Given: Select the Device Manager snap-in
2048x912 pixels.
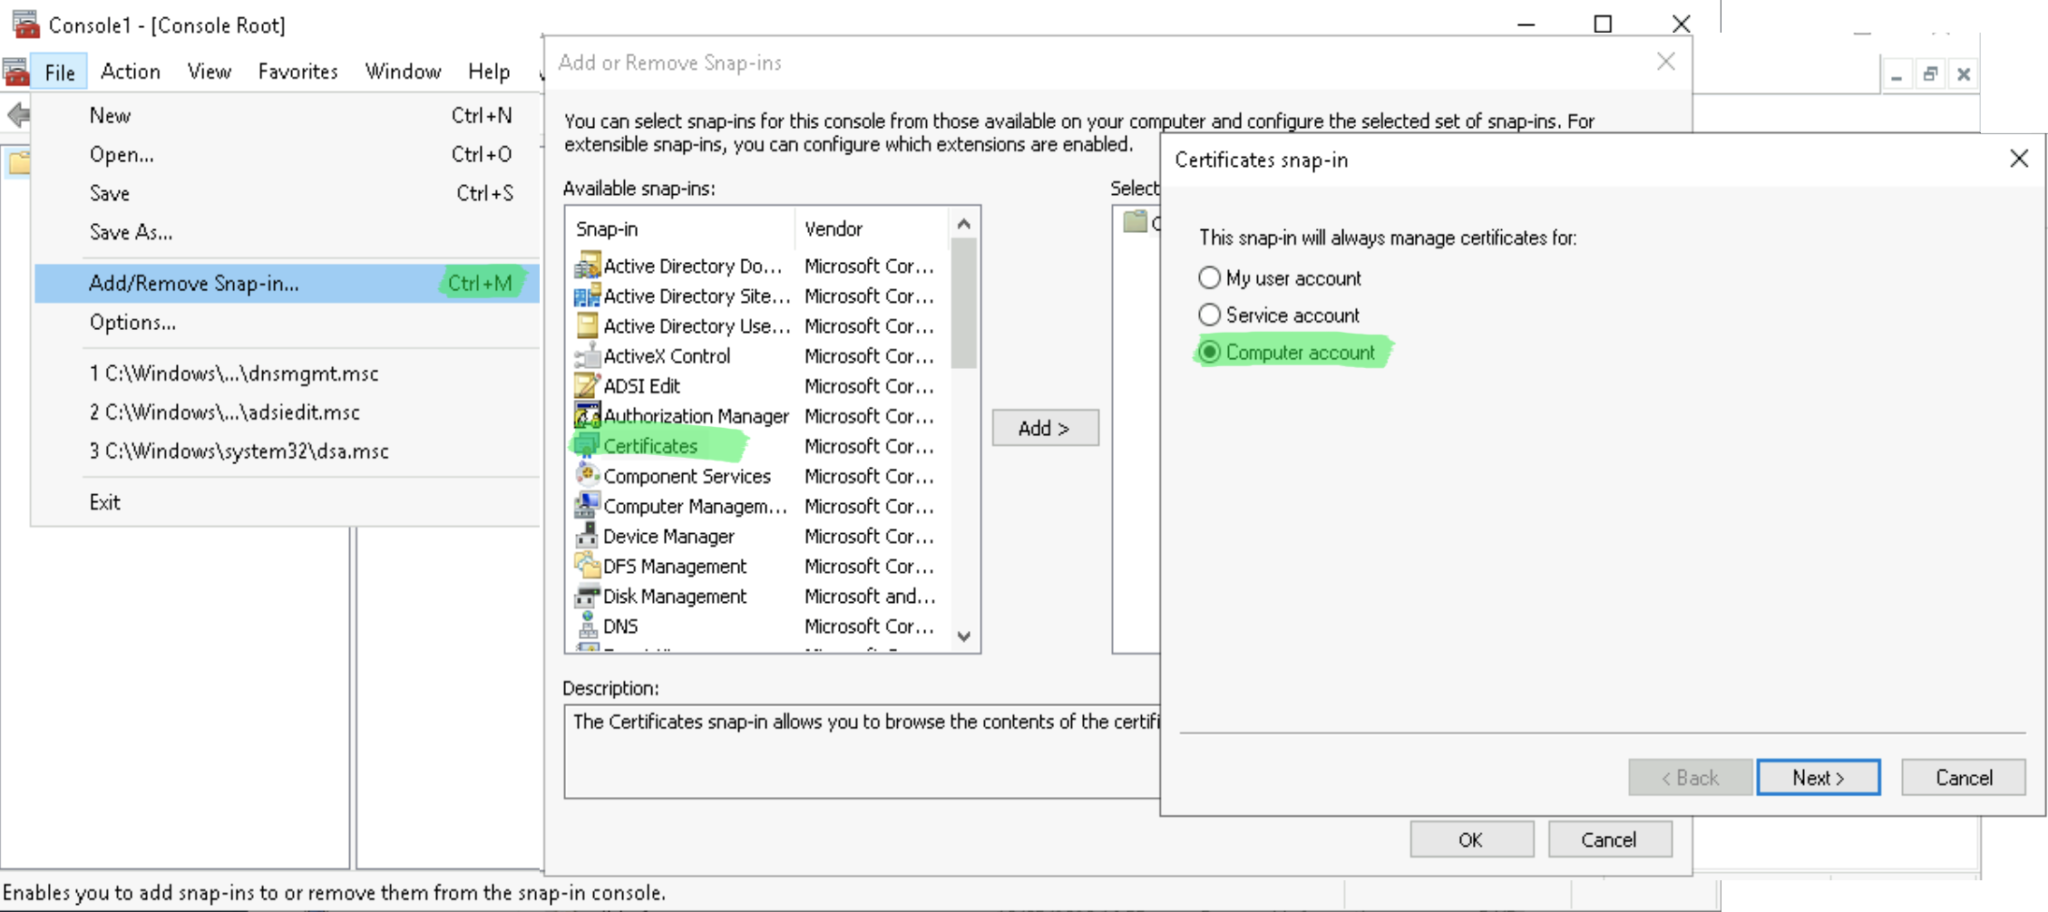Looking at the screenshot, I should 667,536.
